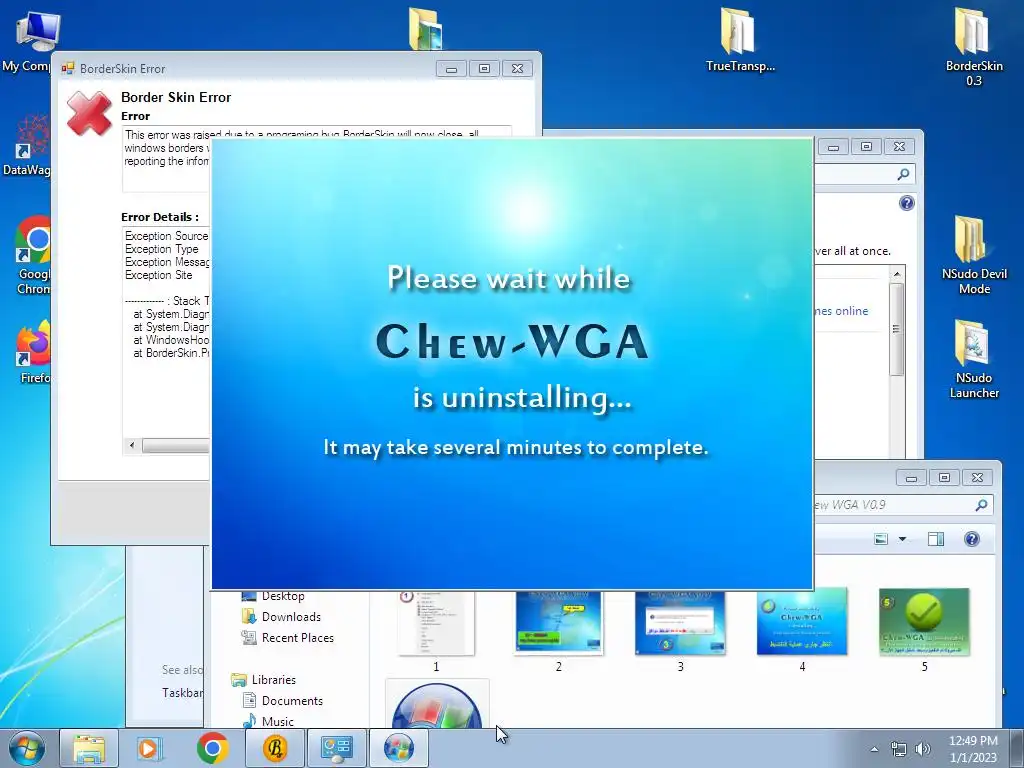
Task: Close the BorderSkin Error window
Action: point(517,69)
